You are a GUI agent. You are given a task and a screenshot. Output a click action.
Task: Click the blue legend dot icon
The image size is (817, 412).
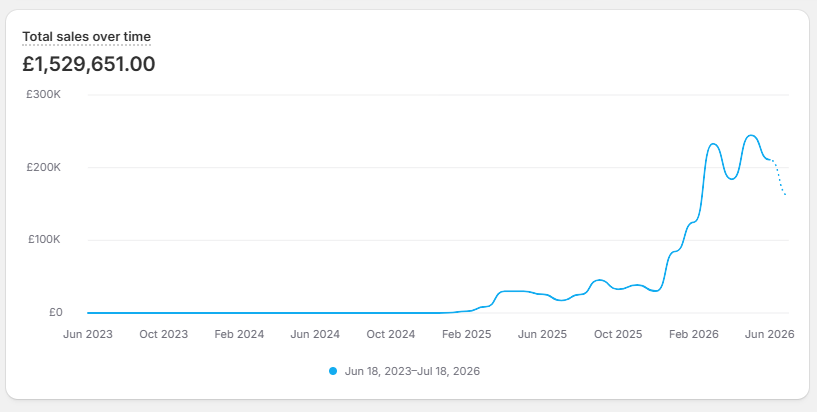[333, 371]
